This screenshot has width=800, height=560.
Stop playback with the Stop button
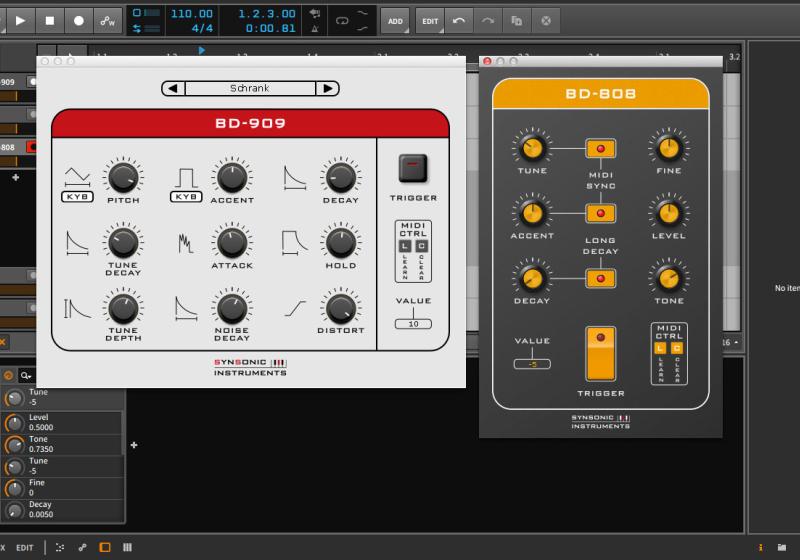pos(49,21)
